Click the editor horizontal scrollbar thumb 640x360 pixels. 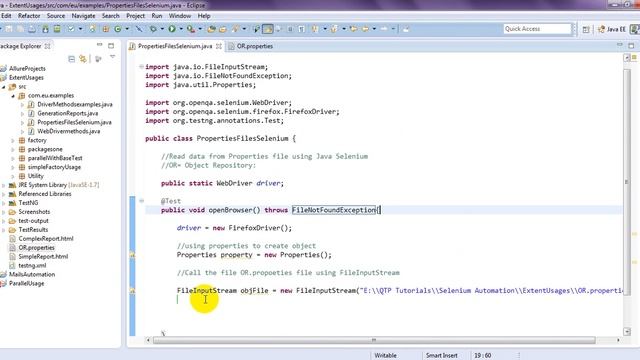[x=374, y=340]
